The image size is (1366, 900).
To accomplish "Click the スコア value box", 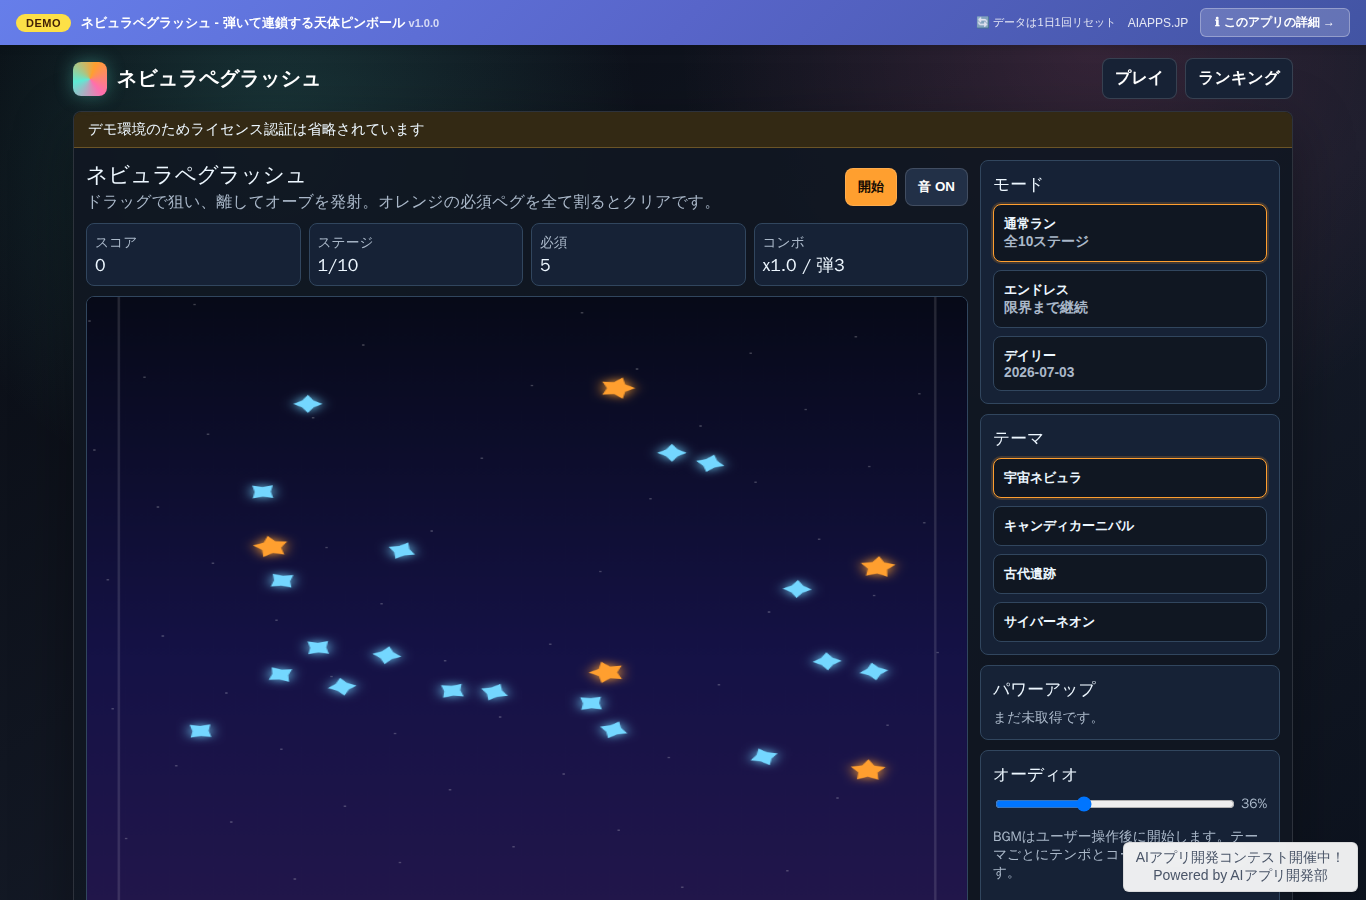I will coord(193,254).
